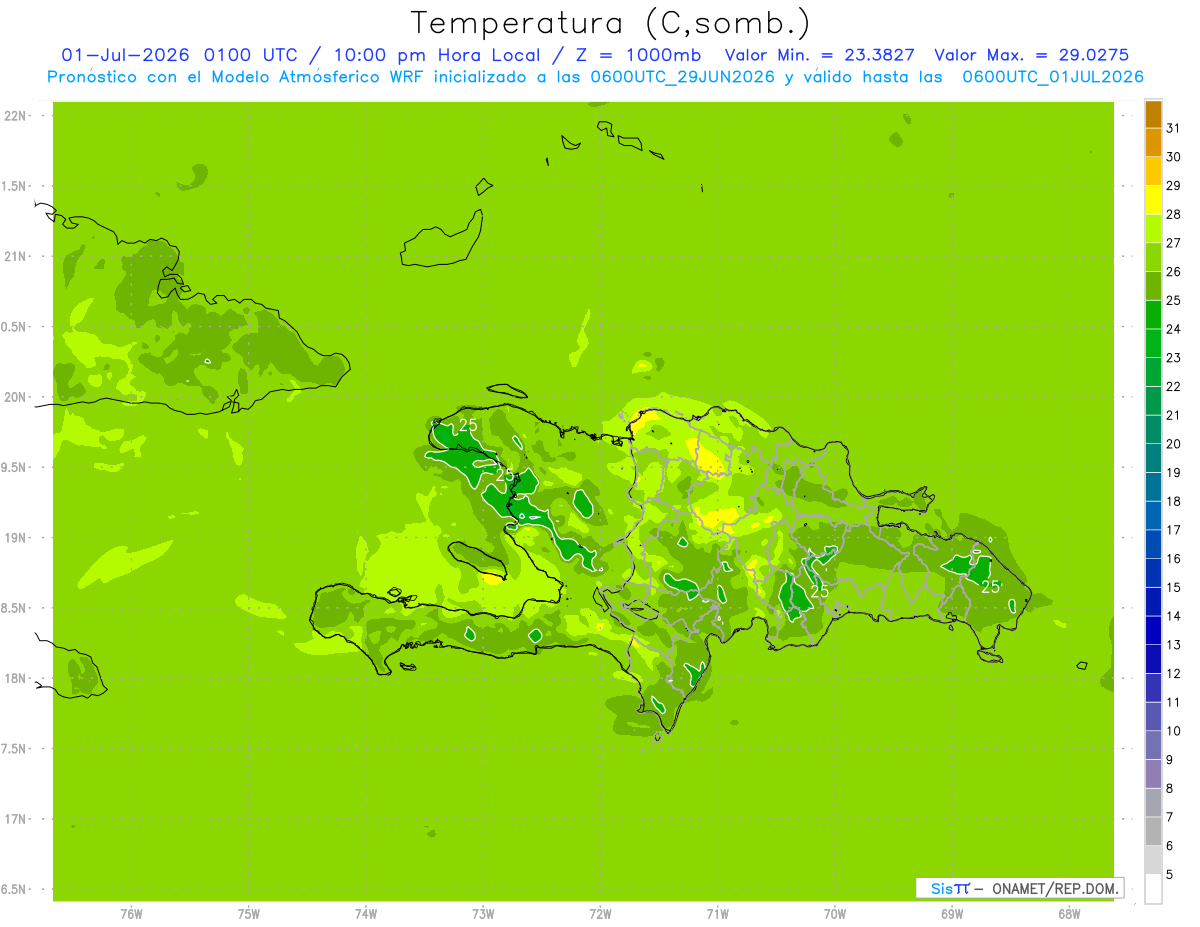This screenshot has height=927, width=1200.
Task: Click the "68W" longitude axis label
Action: [1069, 914]
